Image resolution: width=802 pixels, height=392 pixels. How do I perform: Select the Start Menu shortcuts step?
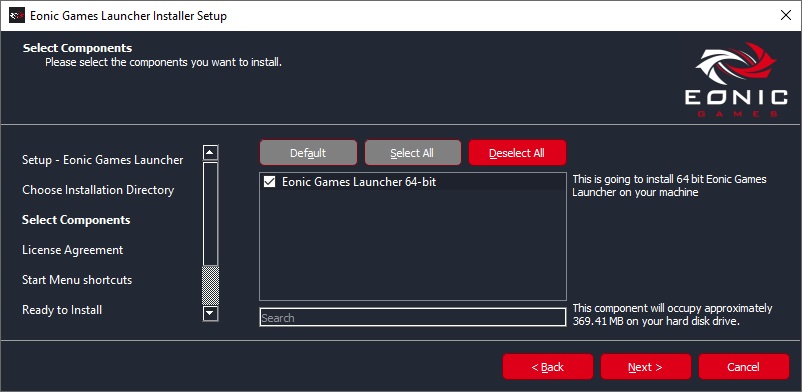[77, 280]
